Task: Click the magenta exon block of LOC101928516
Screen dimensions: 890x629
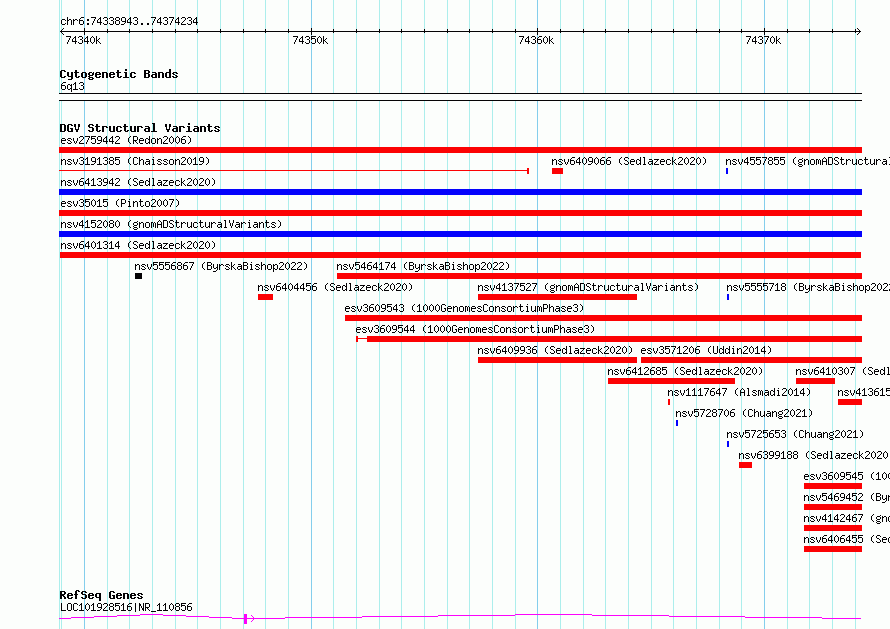Action: click(x=245, y=619)
